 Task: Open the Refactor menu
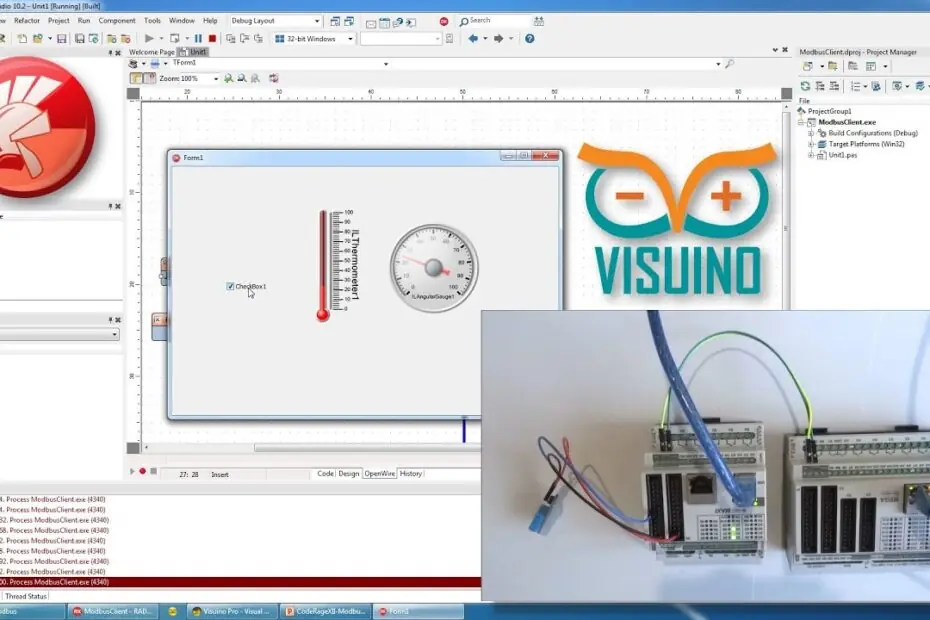27,21
